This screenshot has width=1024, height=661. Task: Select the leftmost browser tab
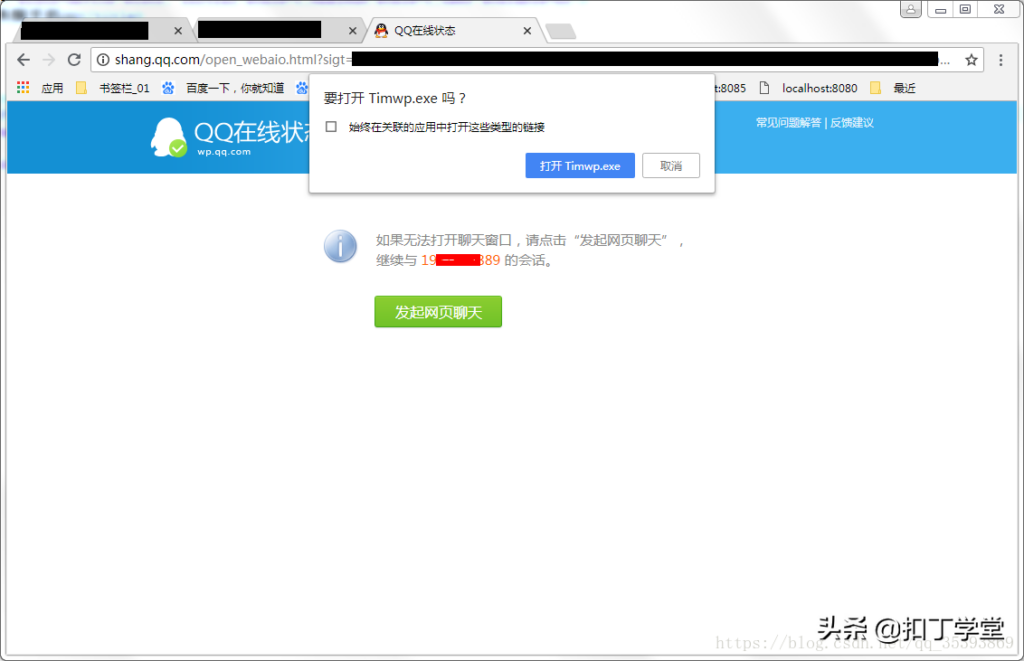coord(85,30)
